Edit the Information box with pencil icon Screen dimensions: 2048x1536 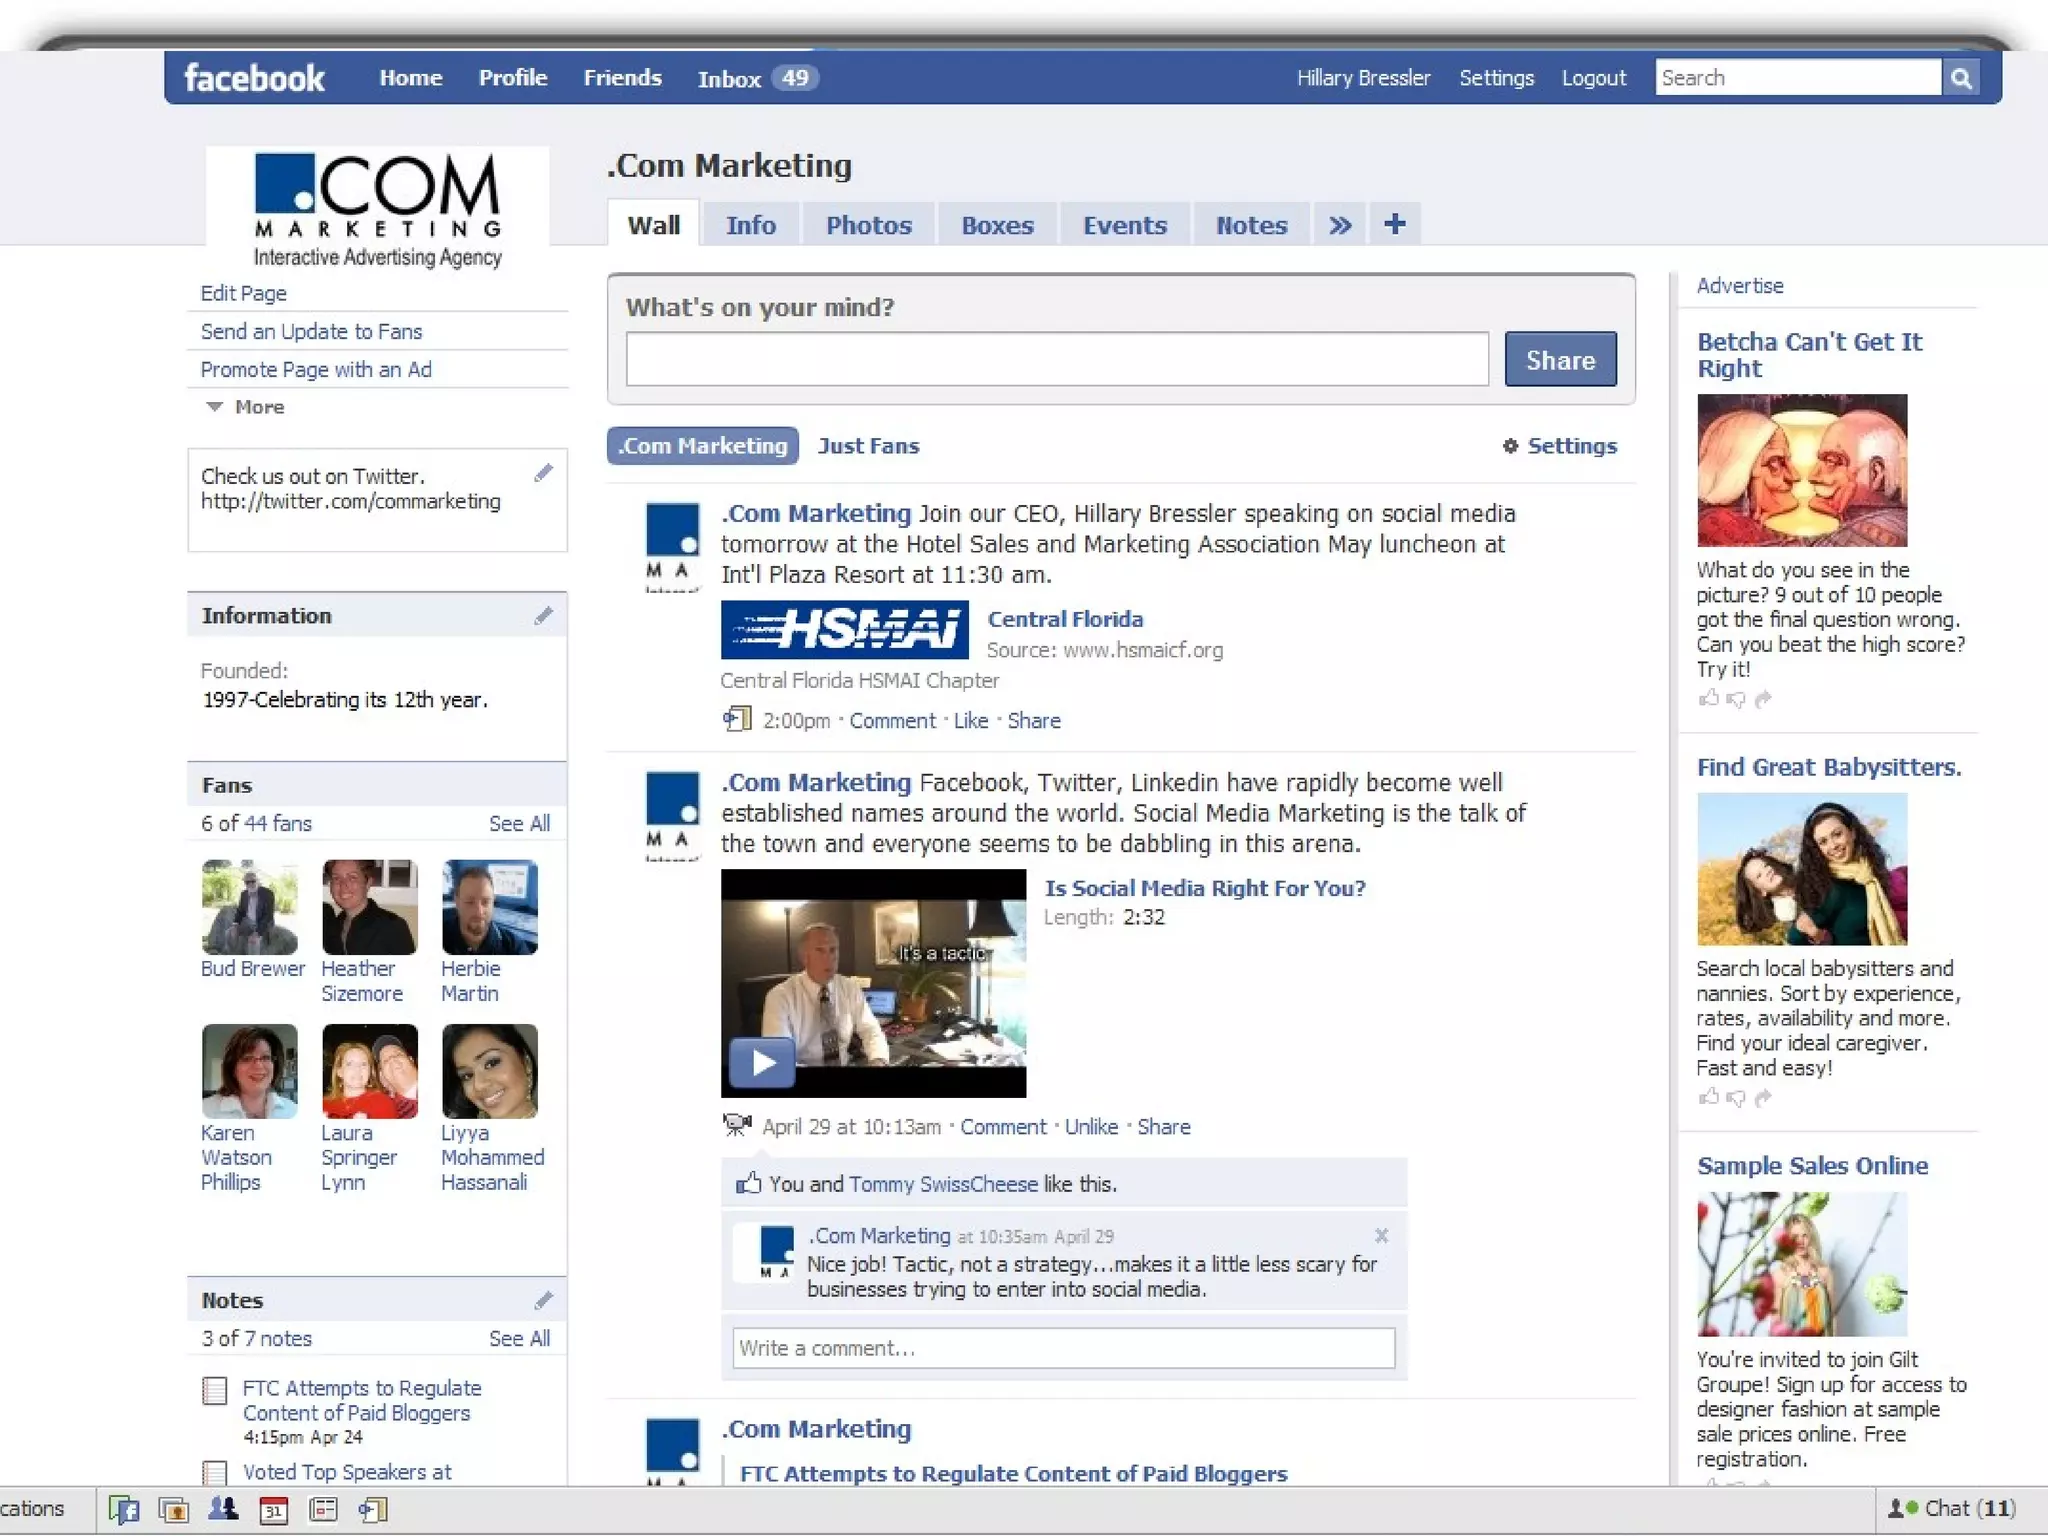pyautogui.click(x=543, y=616)
